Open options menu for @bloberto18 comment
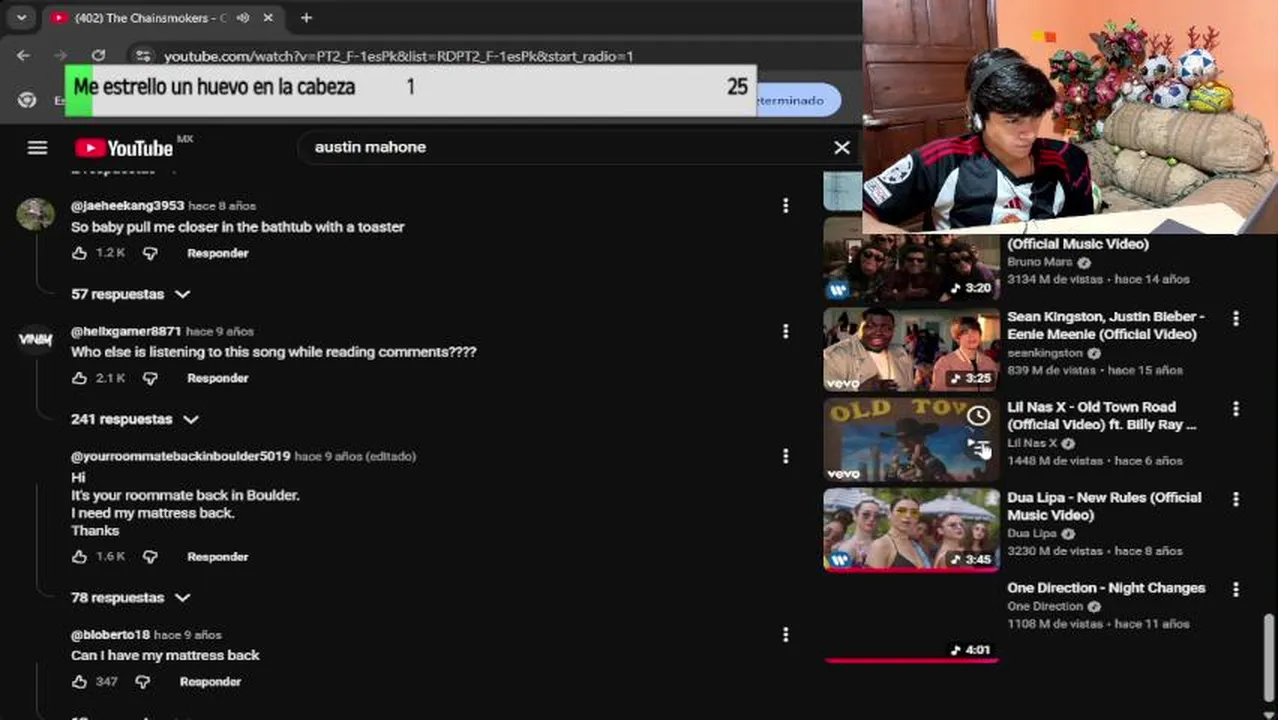The width and height of the screenshot is (1278, 720). point(785,635)
